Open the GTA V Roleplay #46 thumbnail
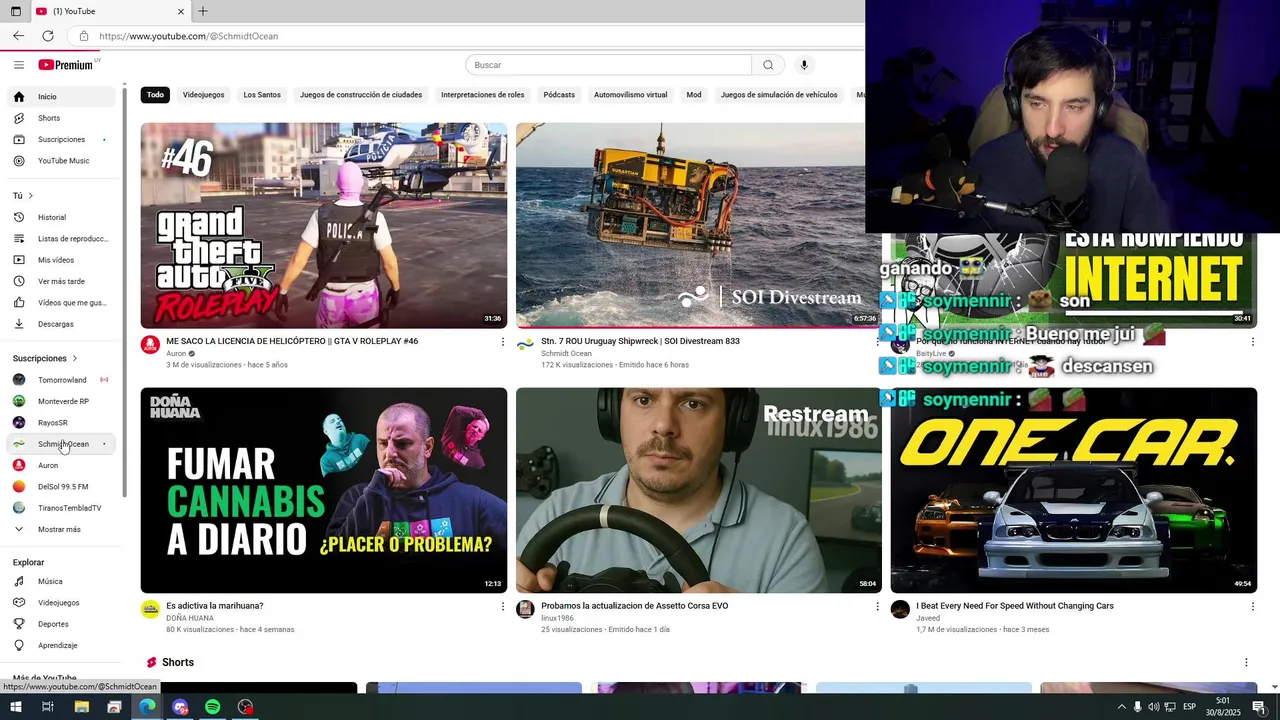1280x720 pixels. point(324,225)
